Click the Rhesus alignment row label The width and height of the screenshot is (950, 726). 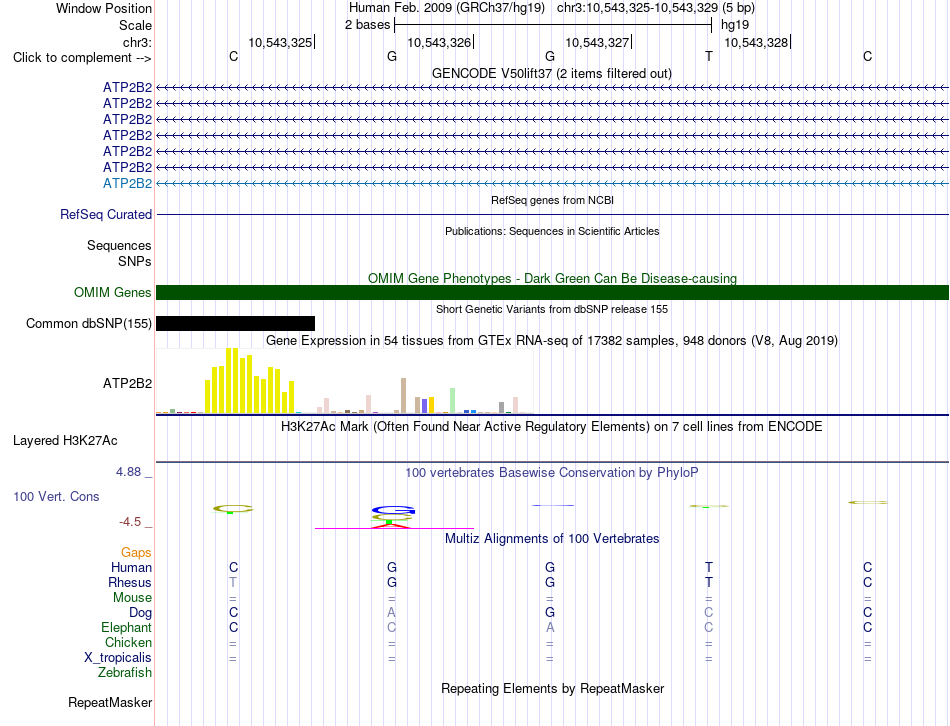pyautogui.click(x=130, y=582)
